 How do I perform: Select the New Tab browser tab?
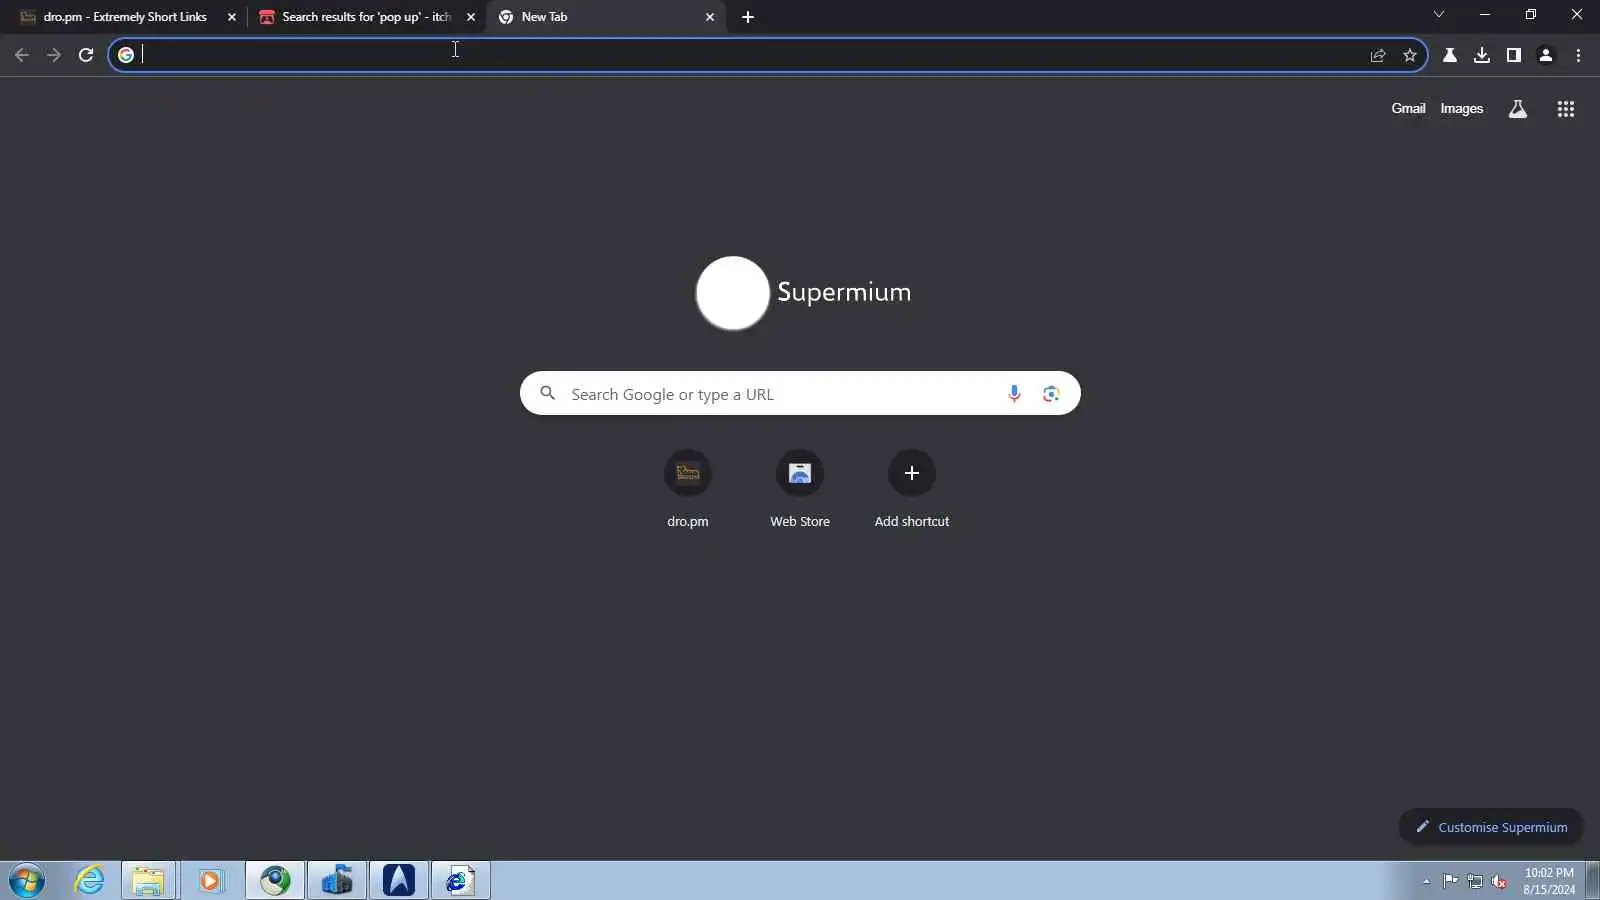(x=606, y=17)
